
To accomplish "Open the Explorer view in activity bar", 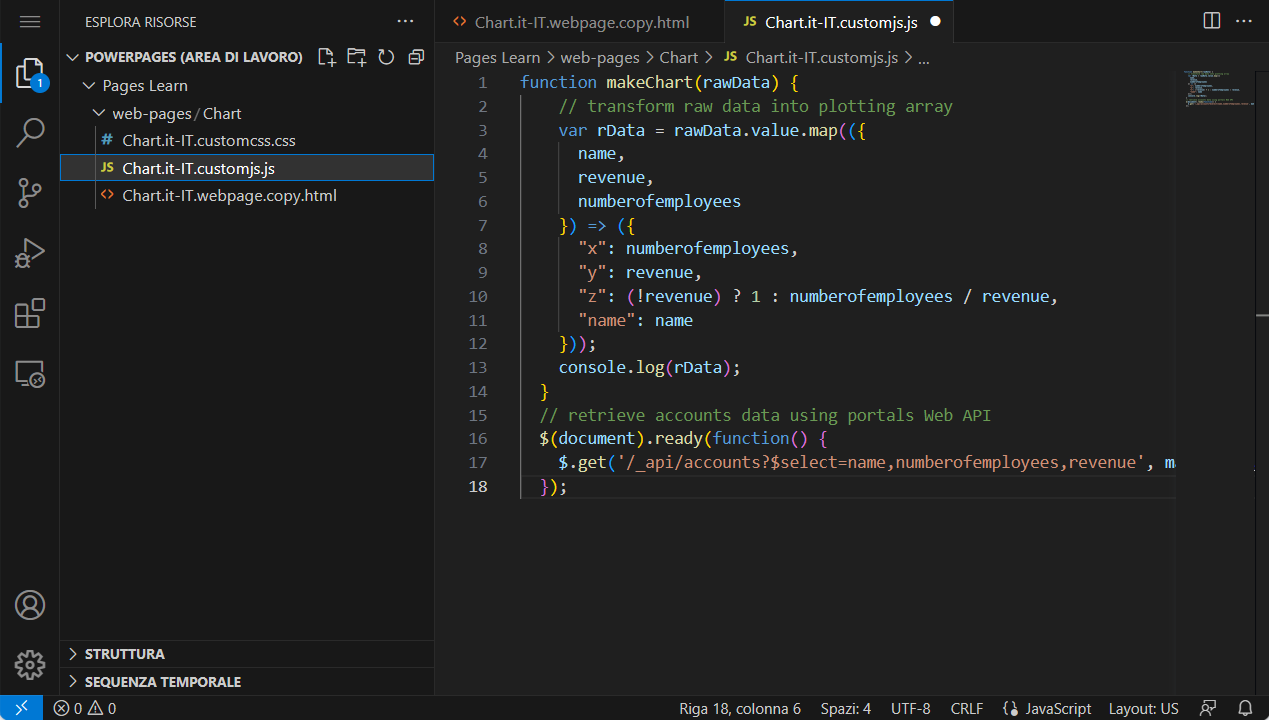I will (x=30, y=74).
